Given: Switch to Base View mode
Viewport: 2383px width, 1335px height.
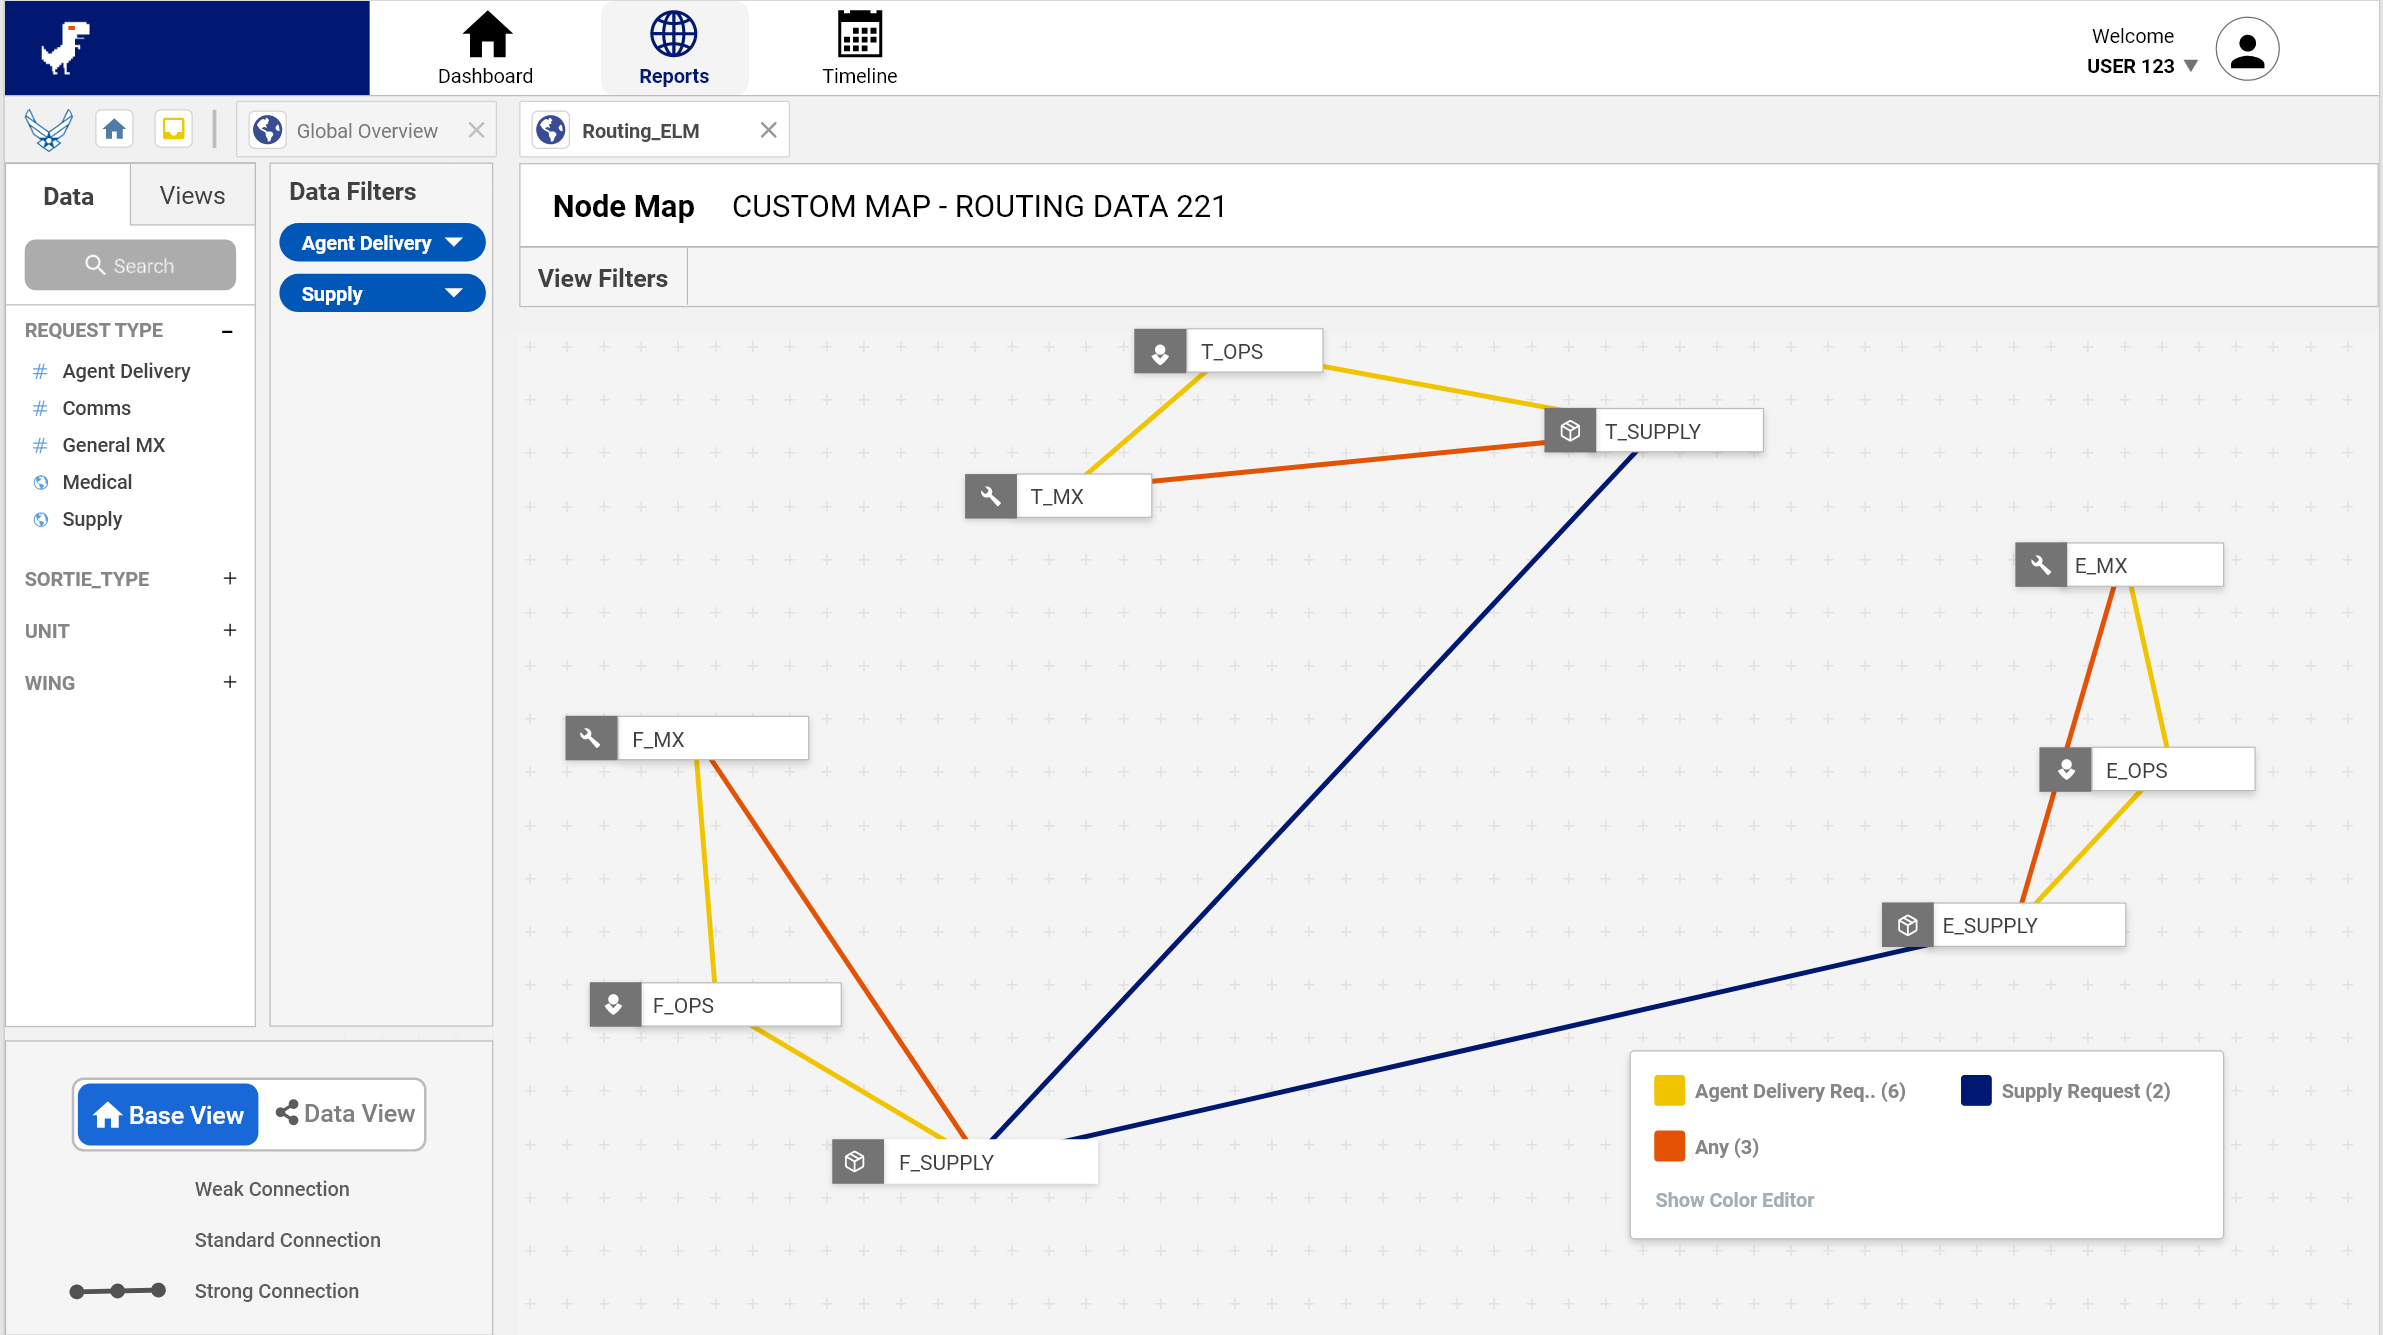Looking at the screenshot, I should click(x=168, y=1114).
